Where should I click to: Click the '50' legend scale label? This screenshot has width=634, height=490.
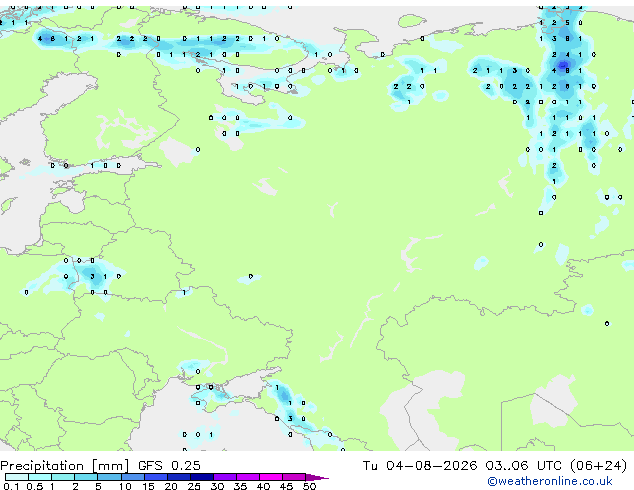[x=309, y=486]
